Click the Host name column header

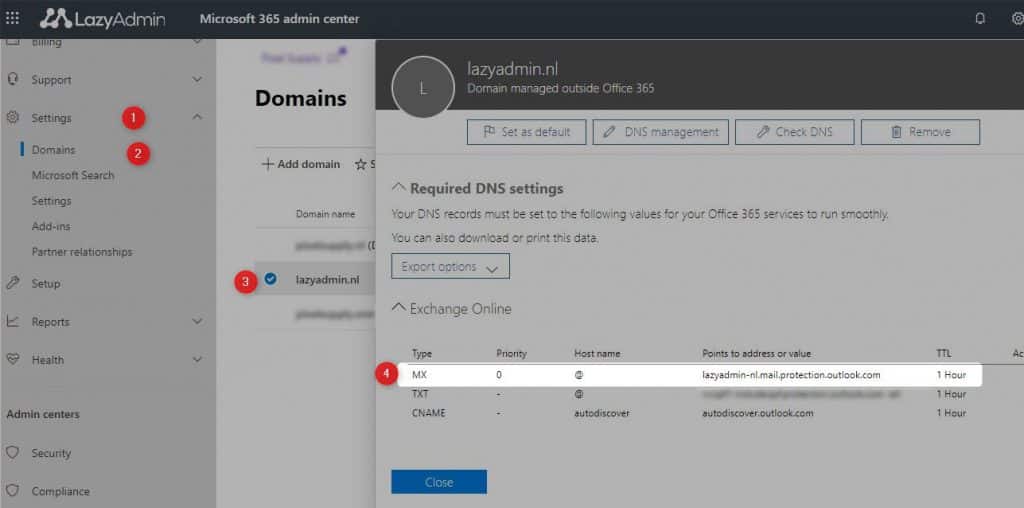click(x=597, y=354)
